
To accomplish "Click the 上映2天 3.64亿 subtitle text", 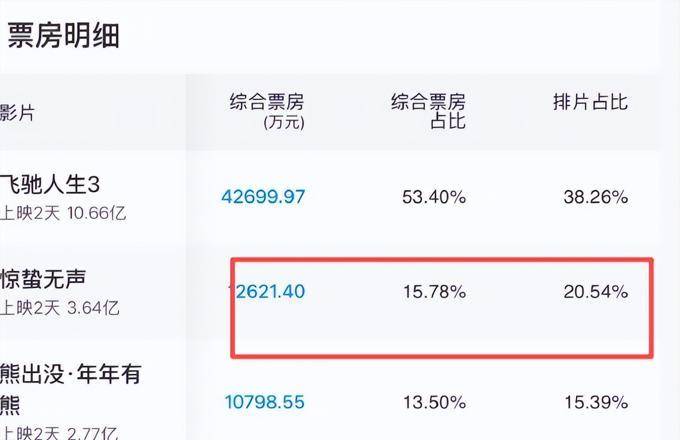I will pyautogui.click(x=59, y=308).
